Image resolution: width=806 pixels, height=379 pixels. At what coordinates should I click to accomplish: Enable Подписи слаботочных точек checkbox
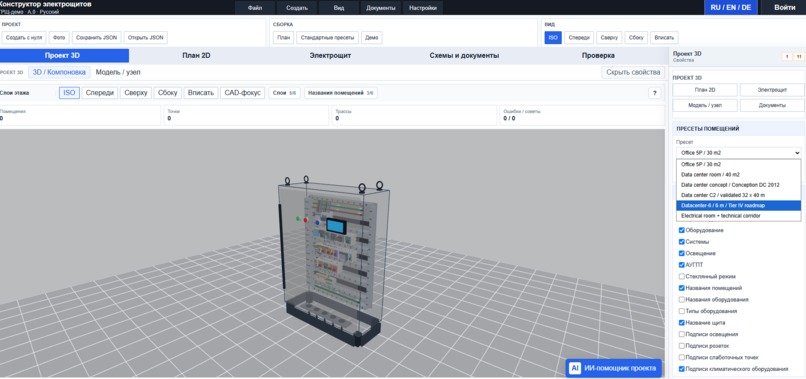coord(682,357)
